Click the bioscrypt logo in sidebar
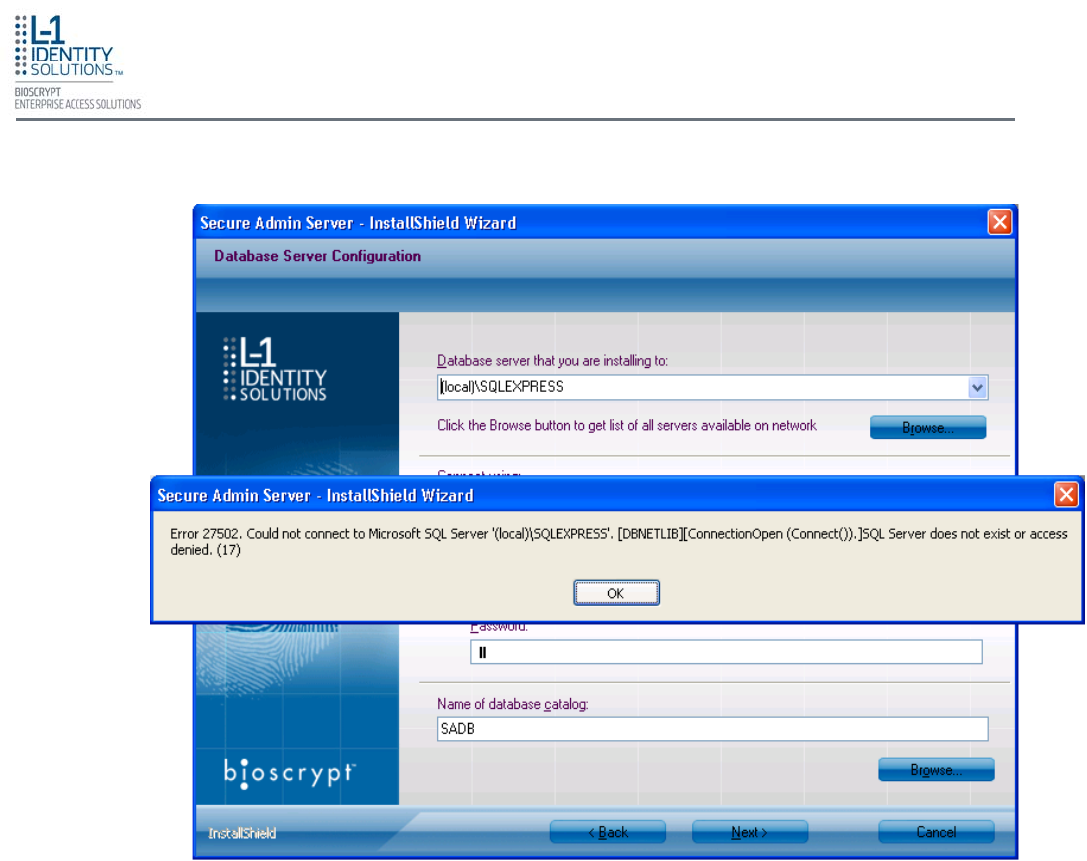1087x861 pixels. (289, 773)
